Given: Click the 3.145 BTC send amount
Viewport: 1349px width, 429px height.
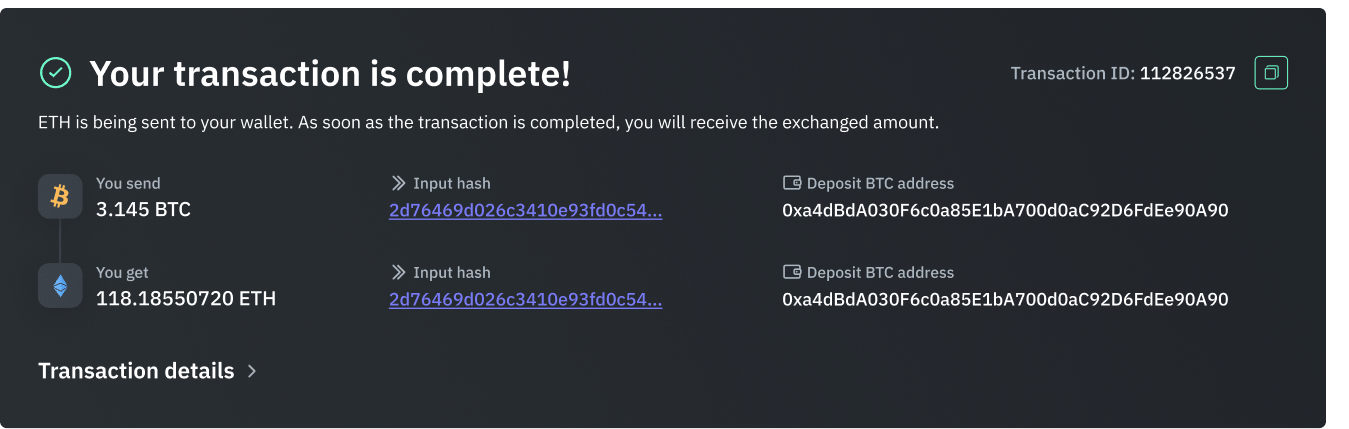Looking at the screenshot, I should pos(143,210).
